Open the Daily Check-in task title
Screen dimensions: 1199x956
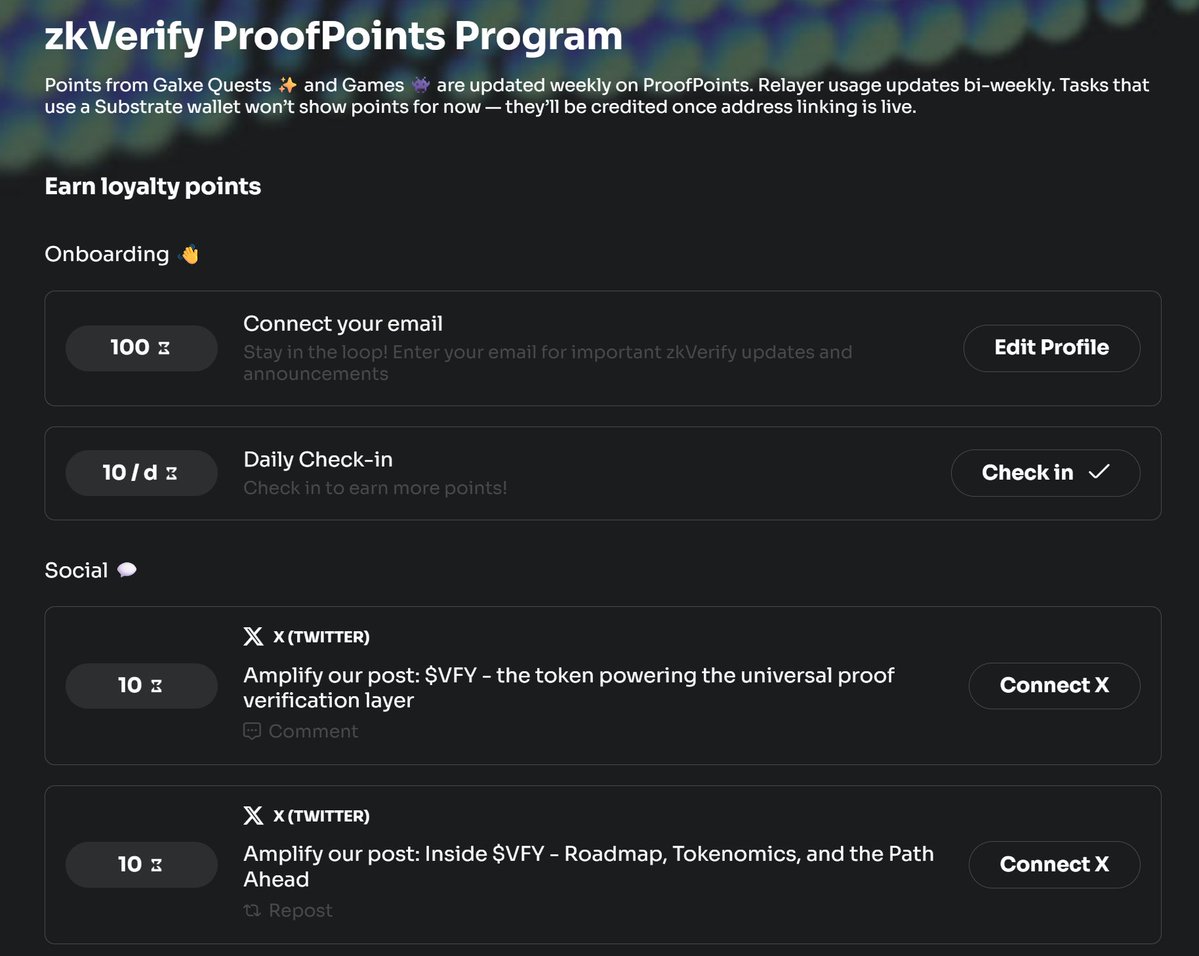(318, 459)
